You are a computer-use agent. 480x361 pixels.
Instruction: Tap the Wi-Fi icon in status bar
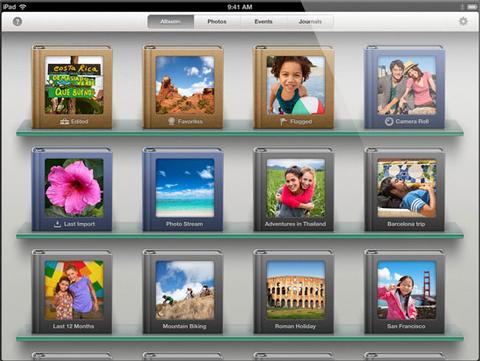point(23,7)
